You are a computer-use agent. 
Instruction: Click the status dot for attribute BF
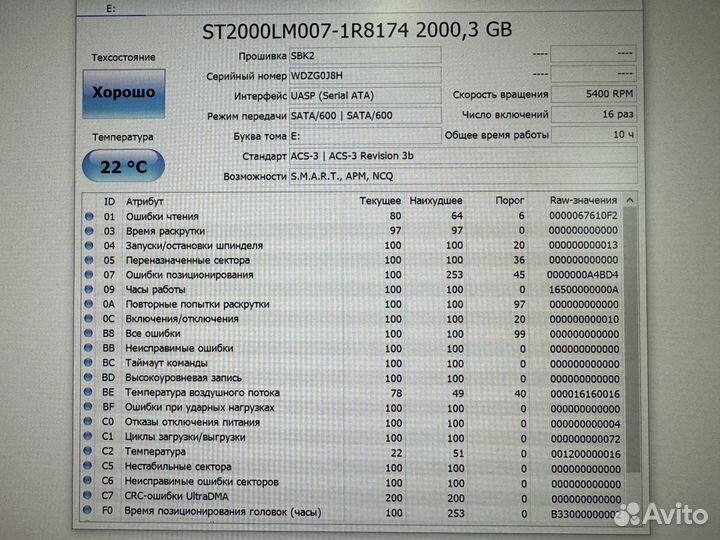(88, 407)
